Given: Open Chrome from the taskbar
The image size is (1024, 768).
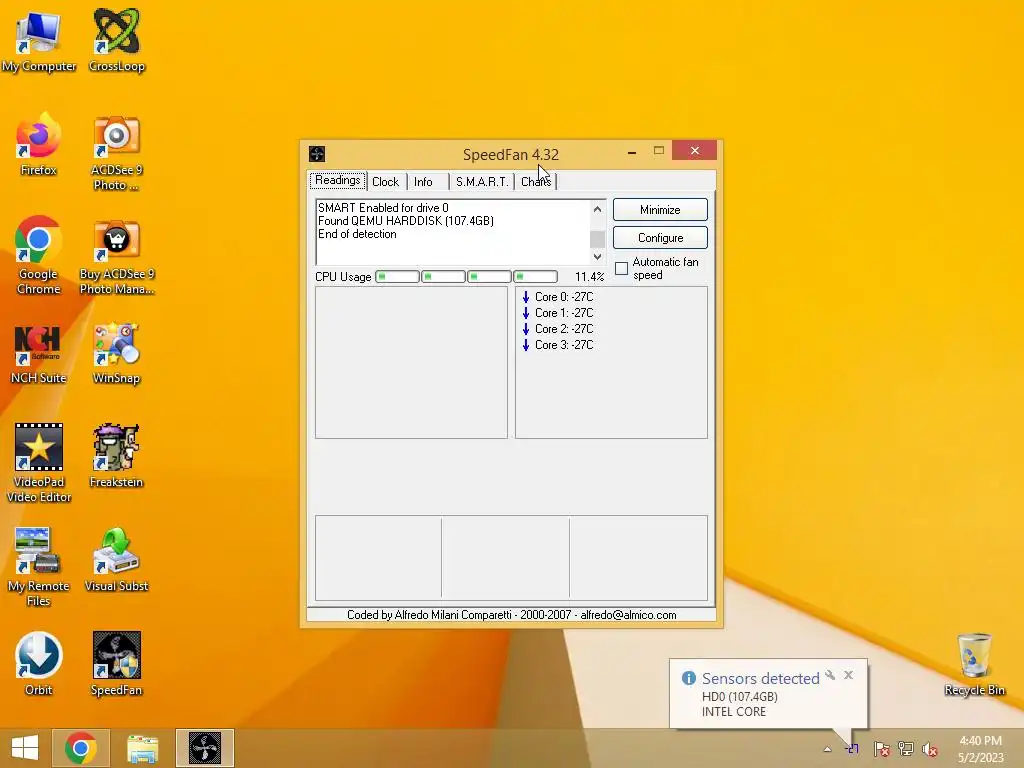Looking at the screenshot, I should point(80,748).
